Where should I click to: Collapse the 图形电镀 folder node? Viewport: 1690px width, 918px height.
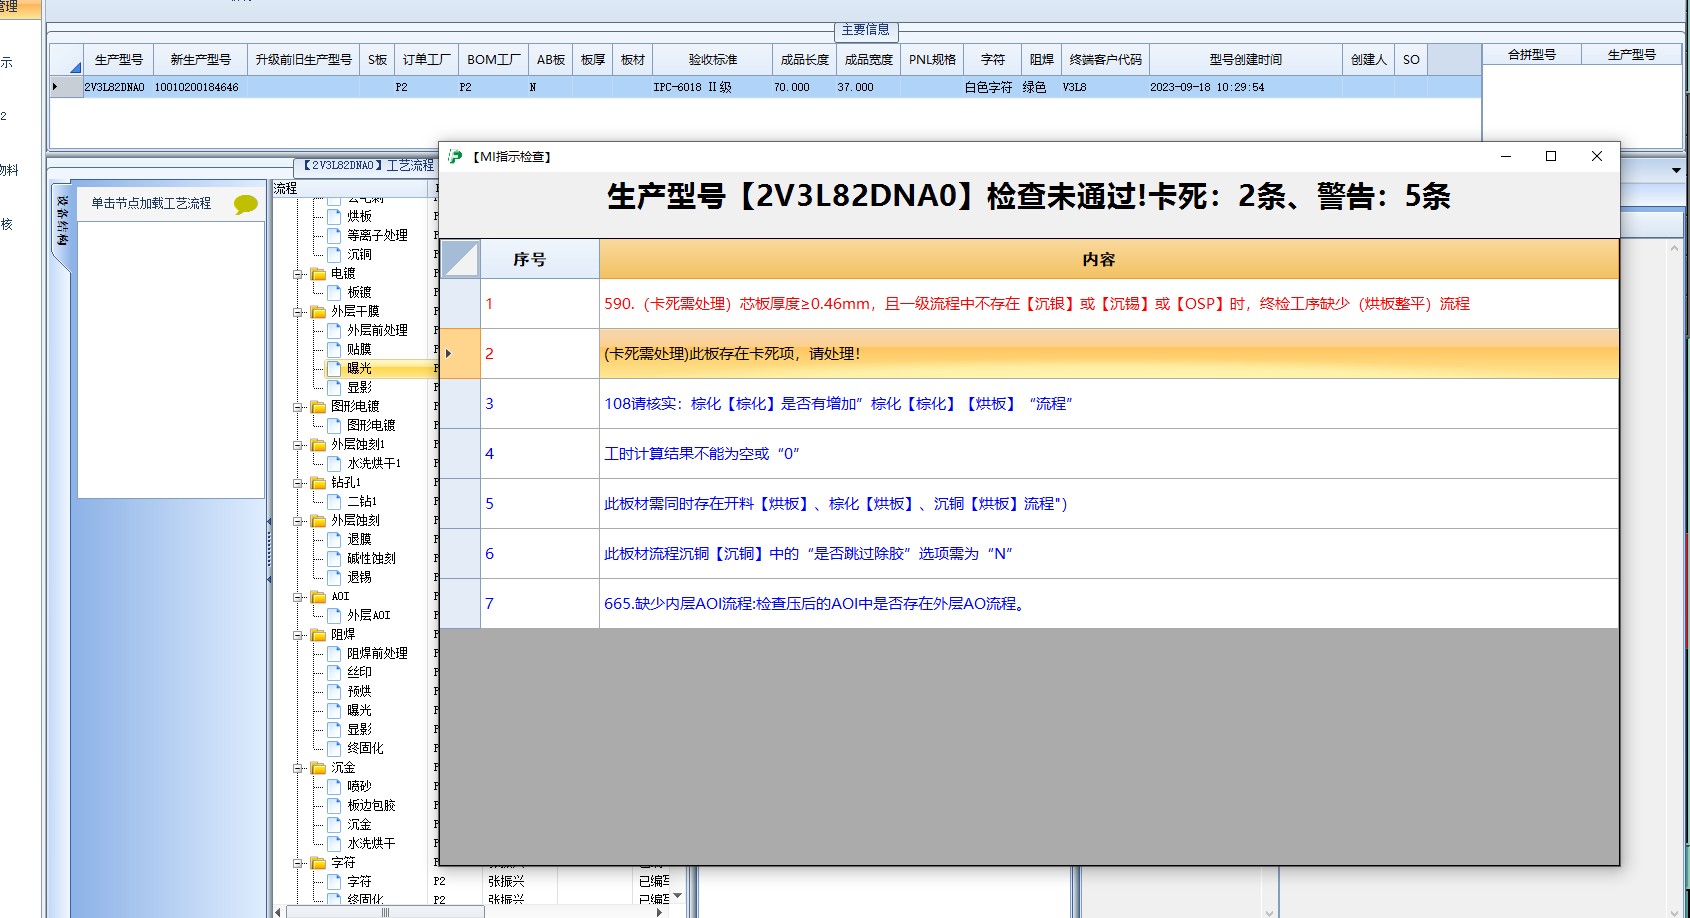point(298,407)
